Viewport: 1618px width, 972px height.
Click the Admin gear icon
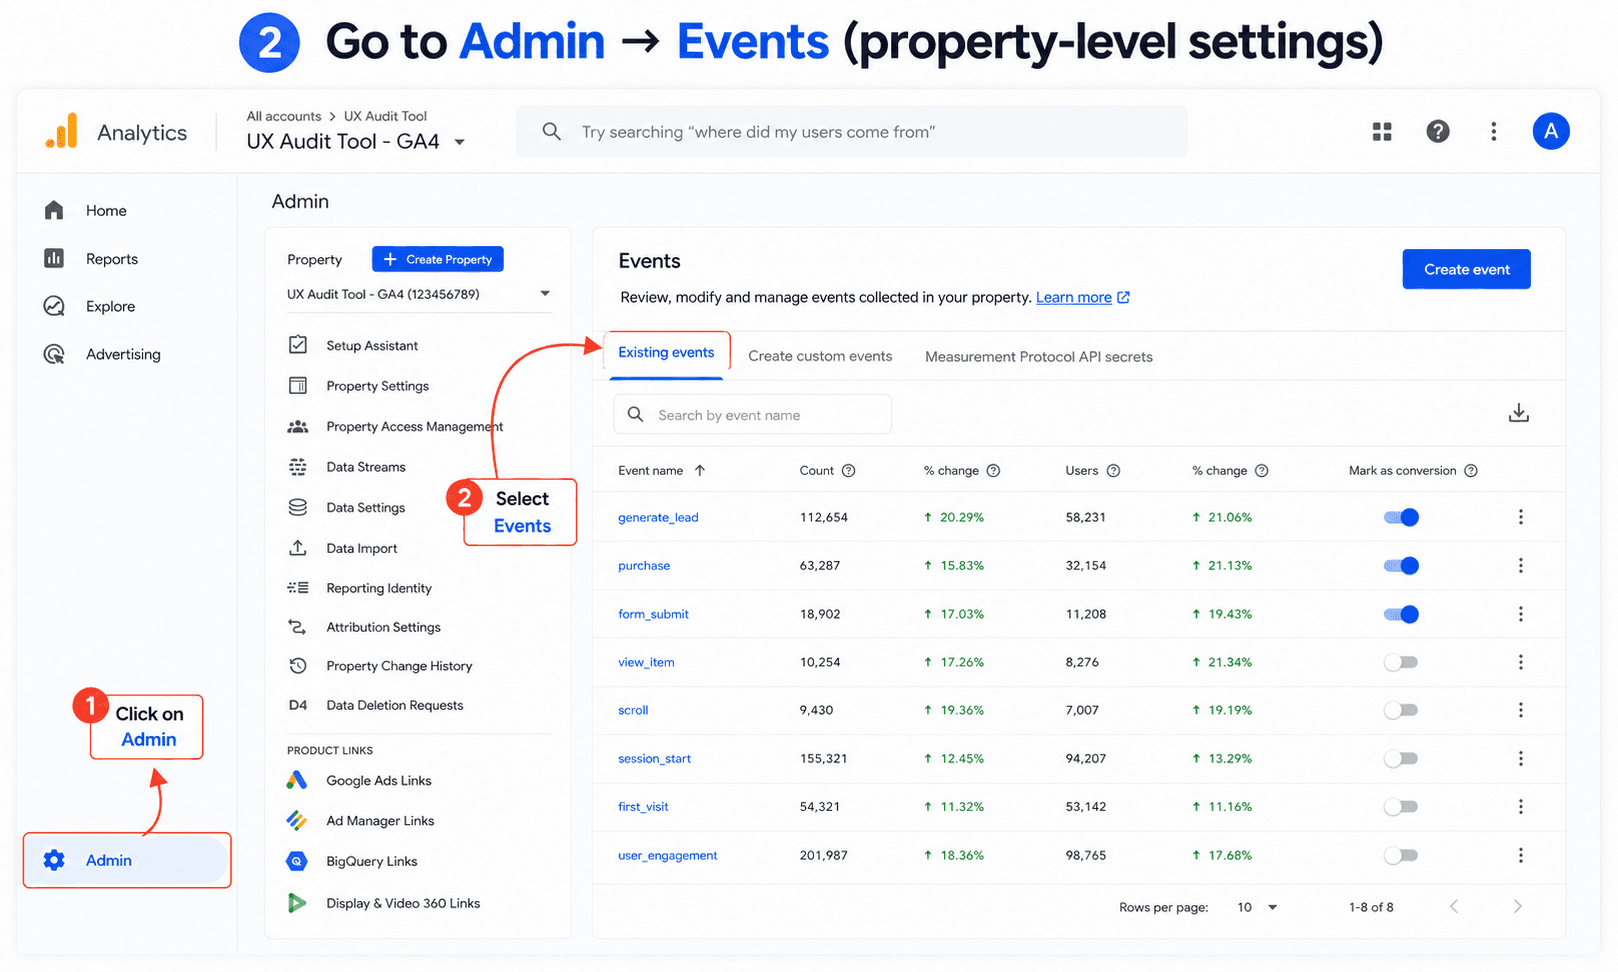(54, 860)
